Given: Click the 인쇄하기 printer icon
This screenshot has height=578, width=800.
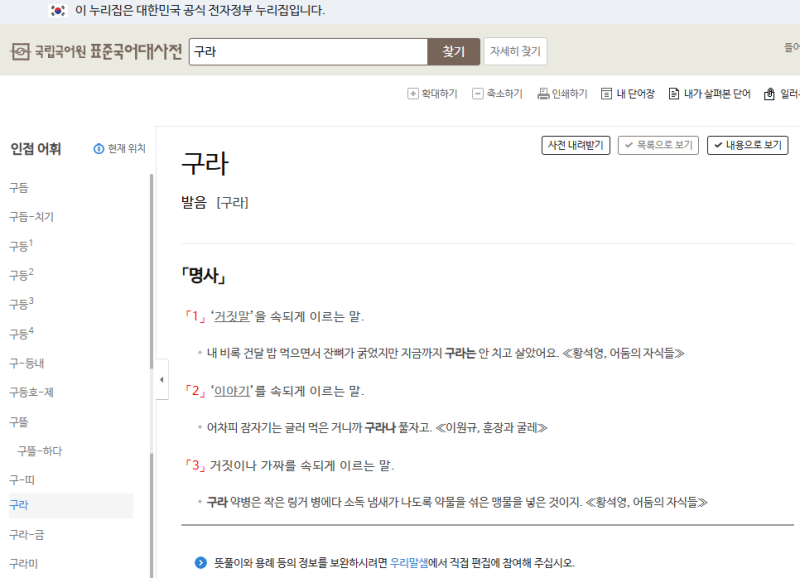Looking at the screenshot, I should [x=543, y=94].
